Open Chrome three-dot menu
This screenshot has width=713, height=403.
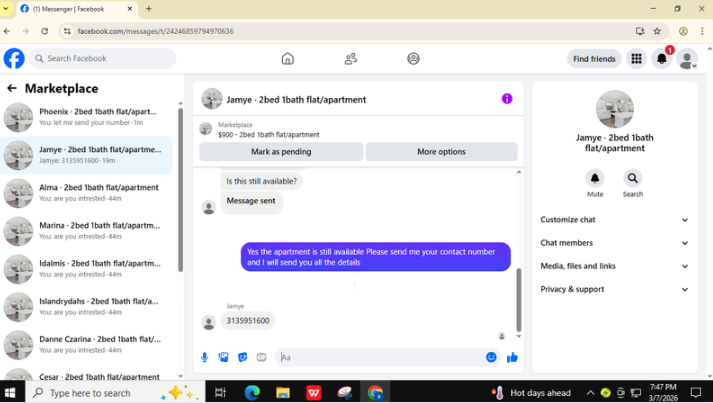click(x=702, y=31)
